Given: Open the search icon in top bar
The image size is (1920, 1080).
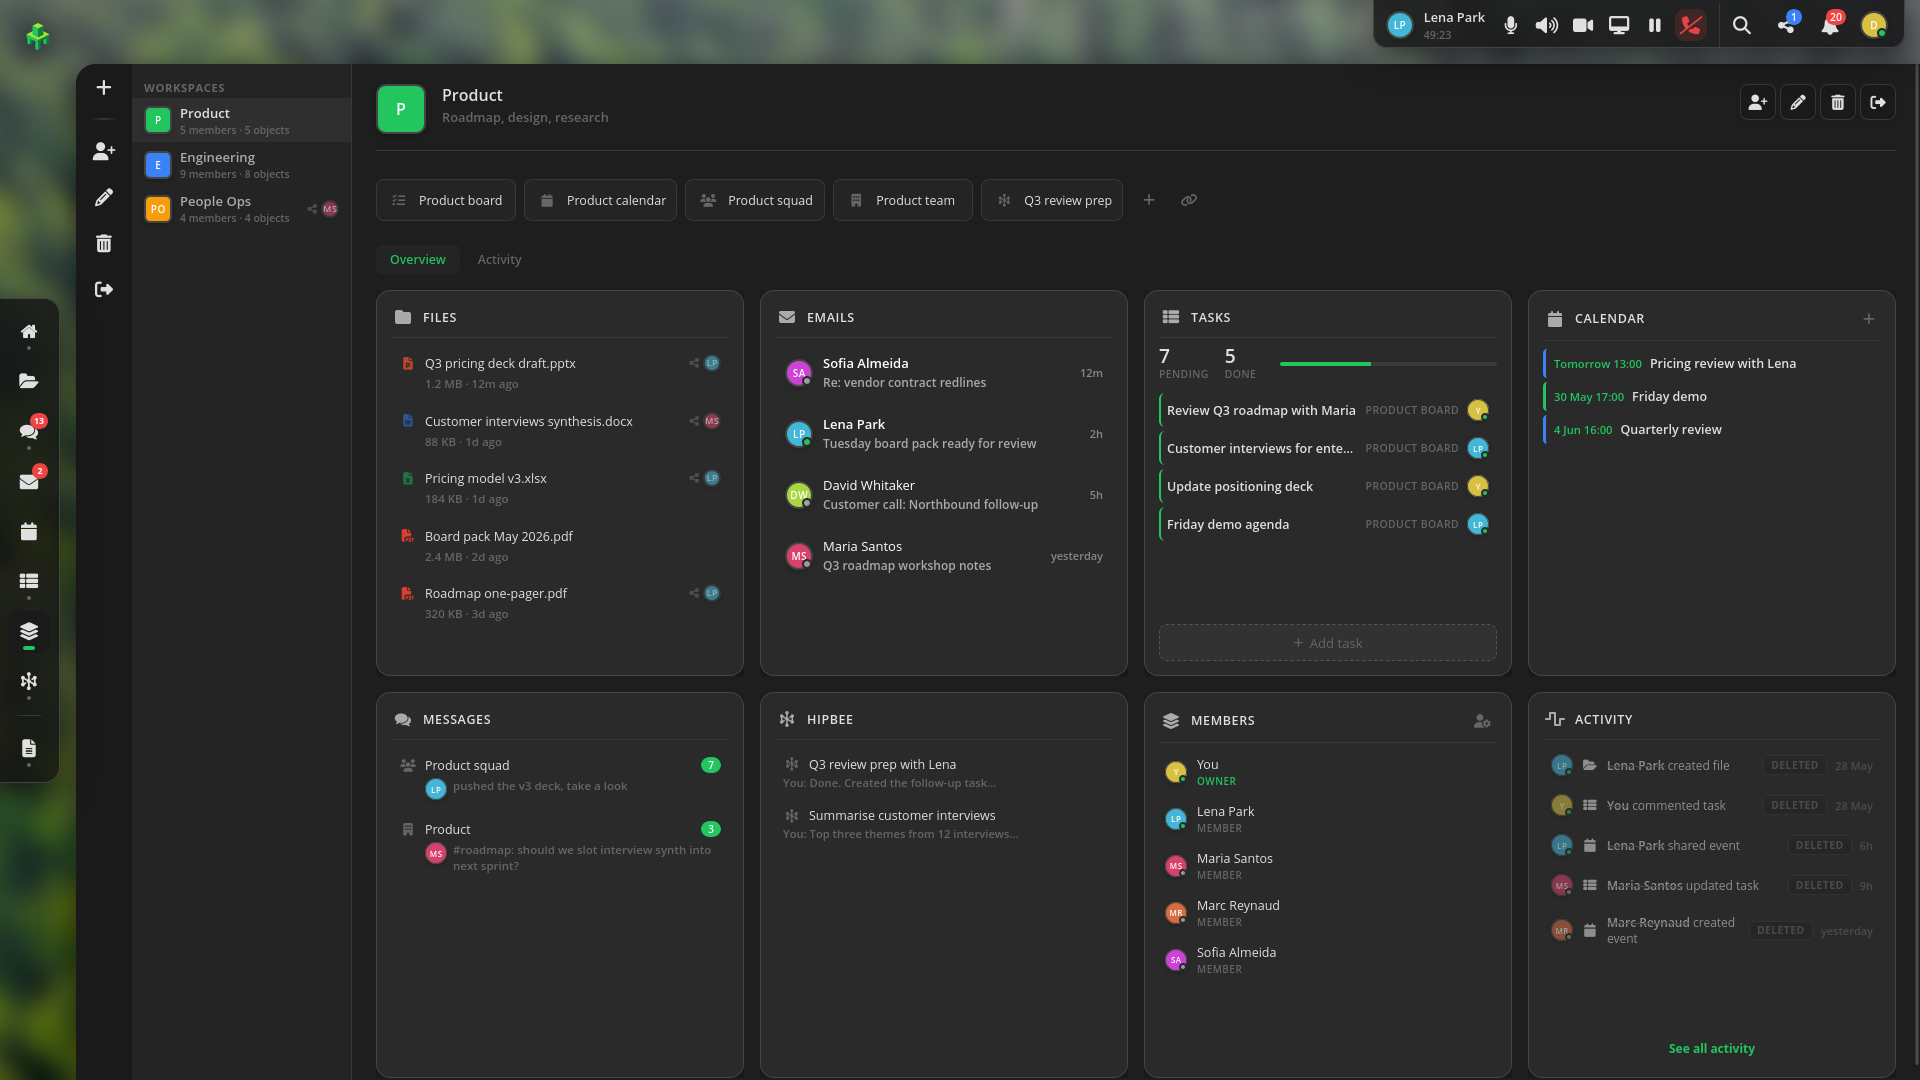Looking at the screenshot, I should (x=1742, y=25).
